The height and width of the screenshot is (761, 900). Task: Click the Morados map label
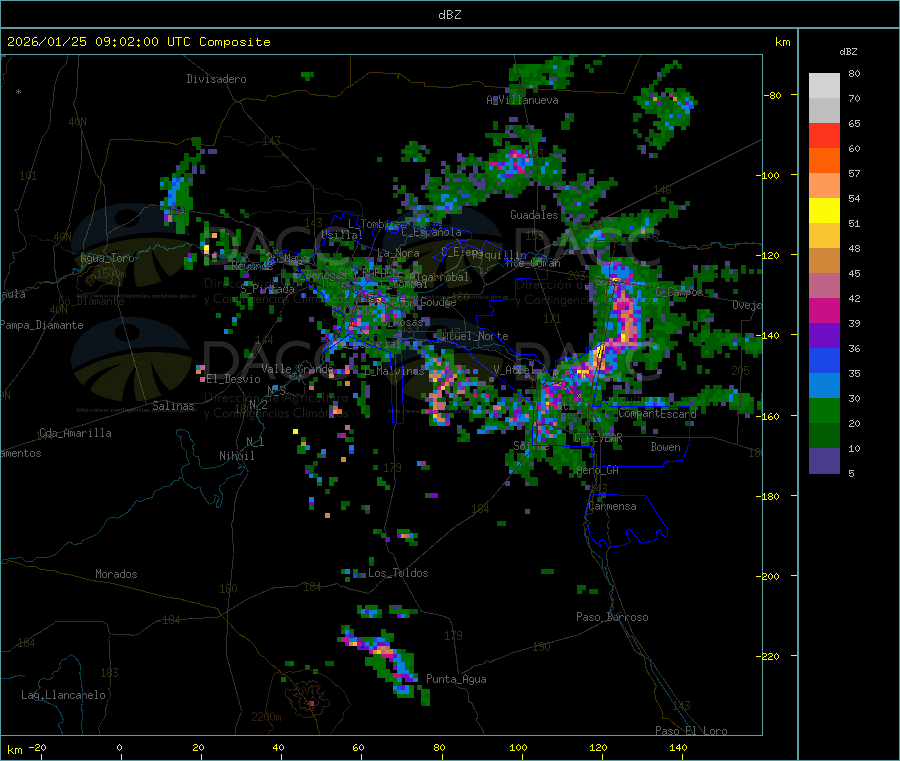coord(116,574)
